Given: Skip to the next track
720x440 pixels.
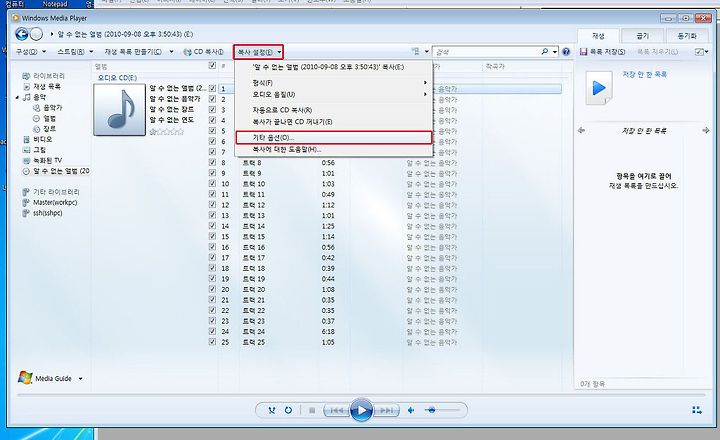Looking at the screenshot, I should click(386, 410).
